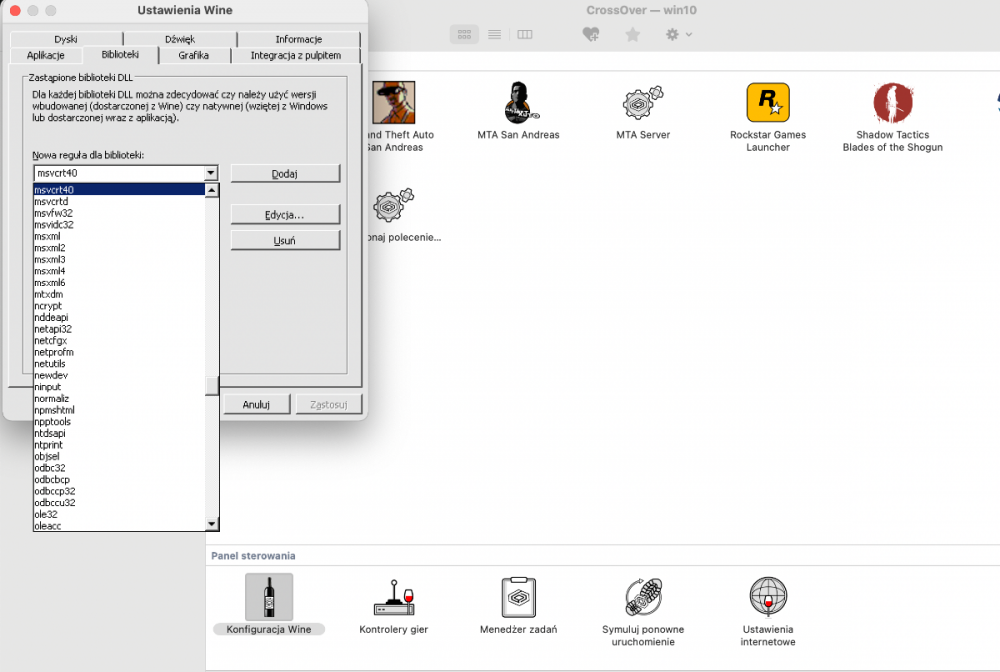Viewport: 1000px width, 672px height.
Task: Choose msxml3 from the library list
Action: click(119, 259)
